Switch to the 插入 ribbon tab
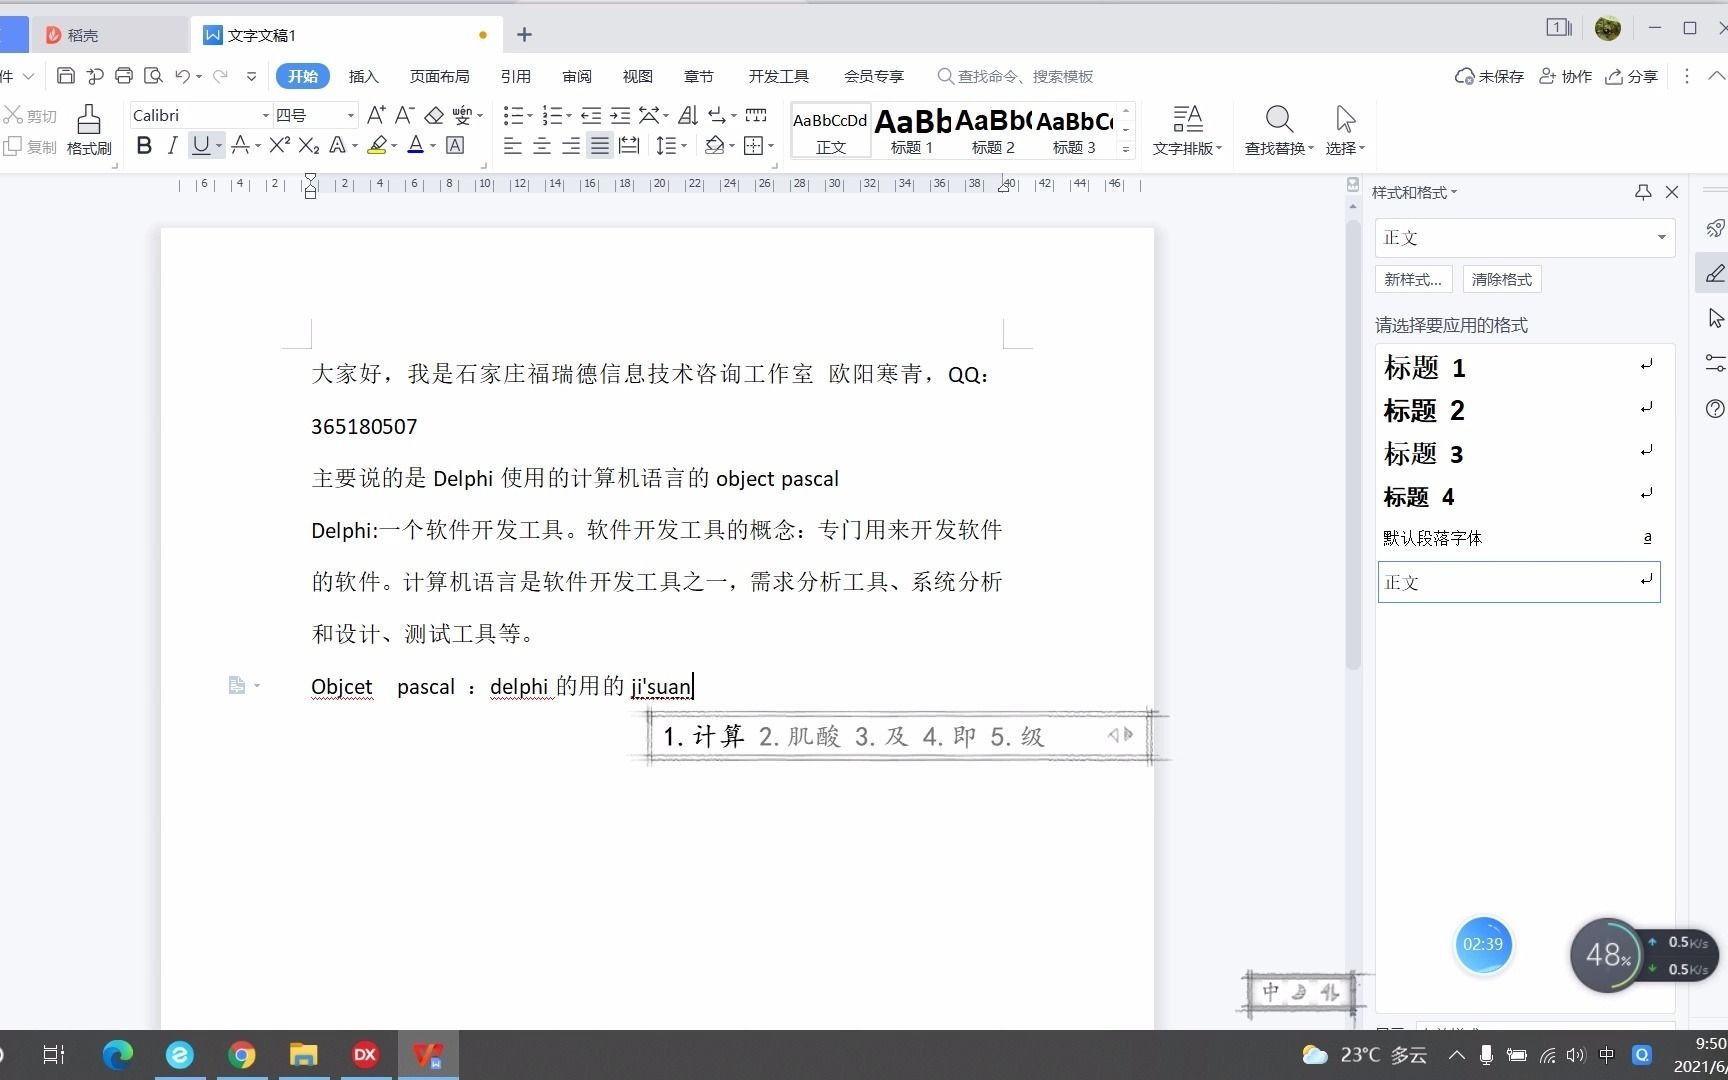Screen dimensions: 1728x1080 (362, 76)
